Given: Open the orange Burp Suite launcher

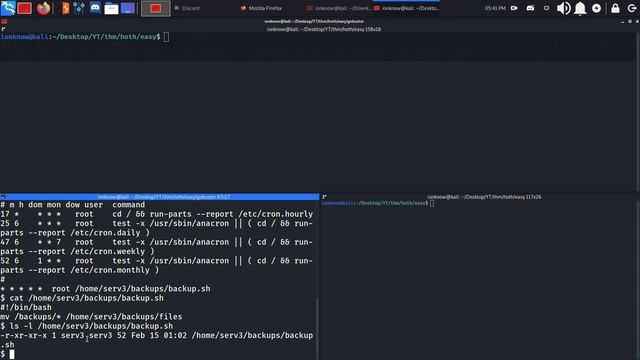Looking at the screenshot, I should pyautogui.click(x=65, y=8).
